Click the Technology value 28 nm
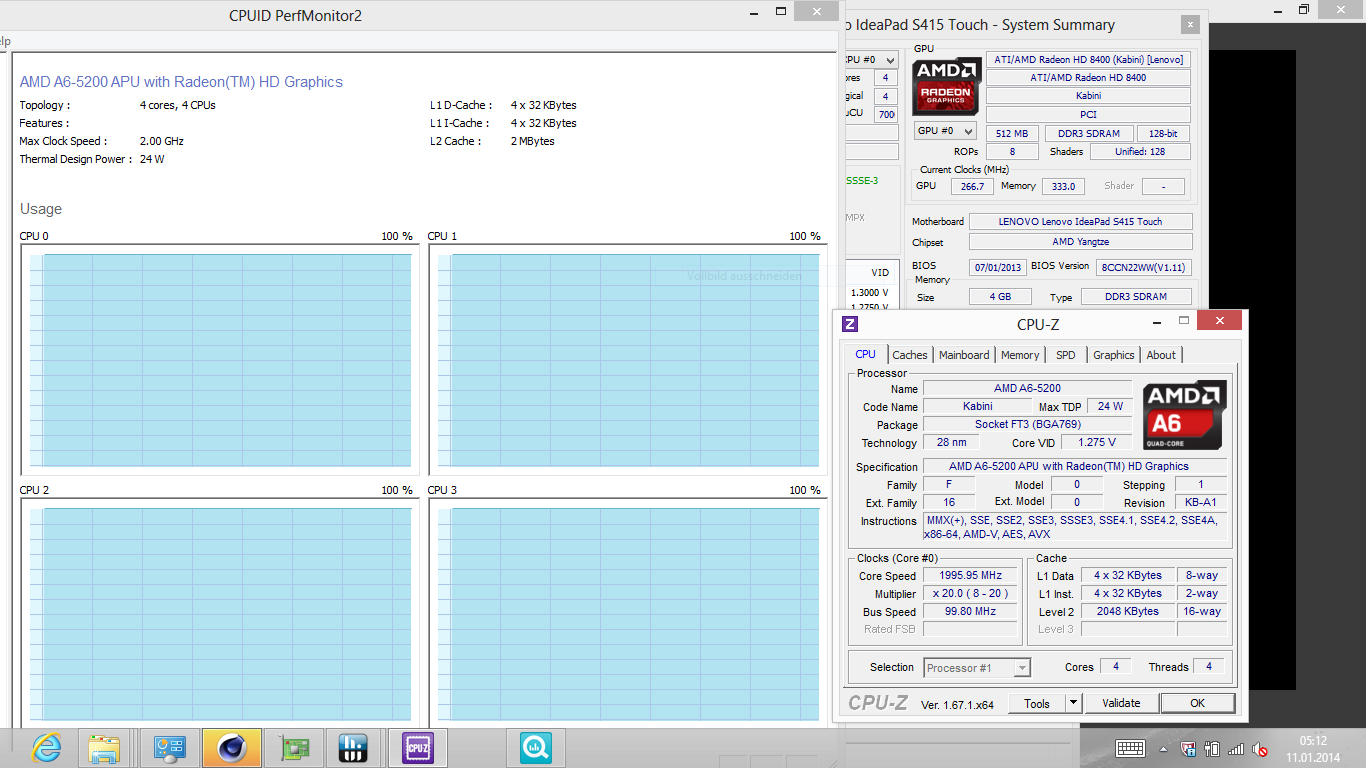 [951, 442]
